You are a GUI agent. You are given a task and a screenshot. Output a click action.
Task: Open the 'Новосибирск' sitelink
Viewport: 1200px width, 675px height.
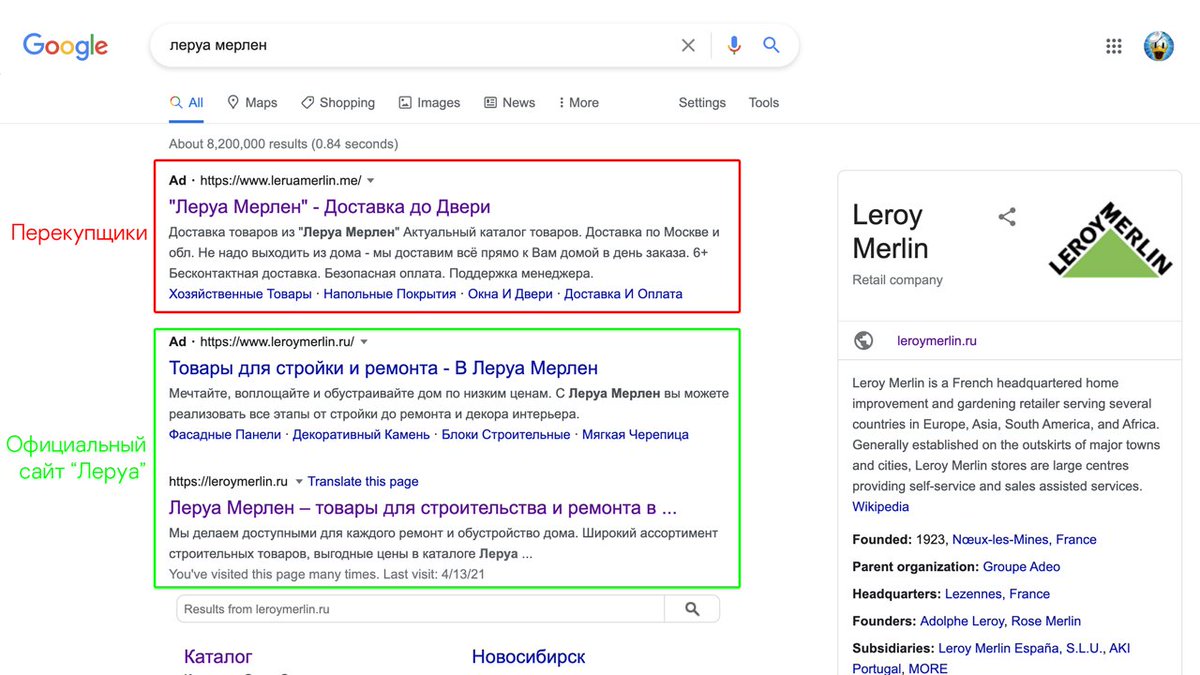tap(528, 657)
